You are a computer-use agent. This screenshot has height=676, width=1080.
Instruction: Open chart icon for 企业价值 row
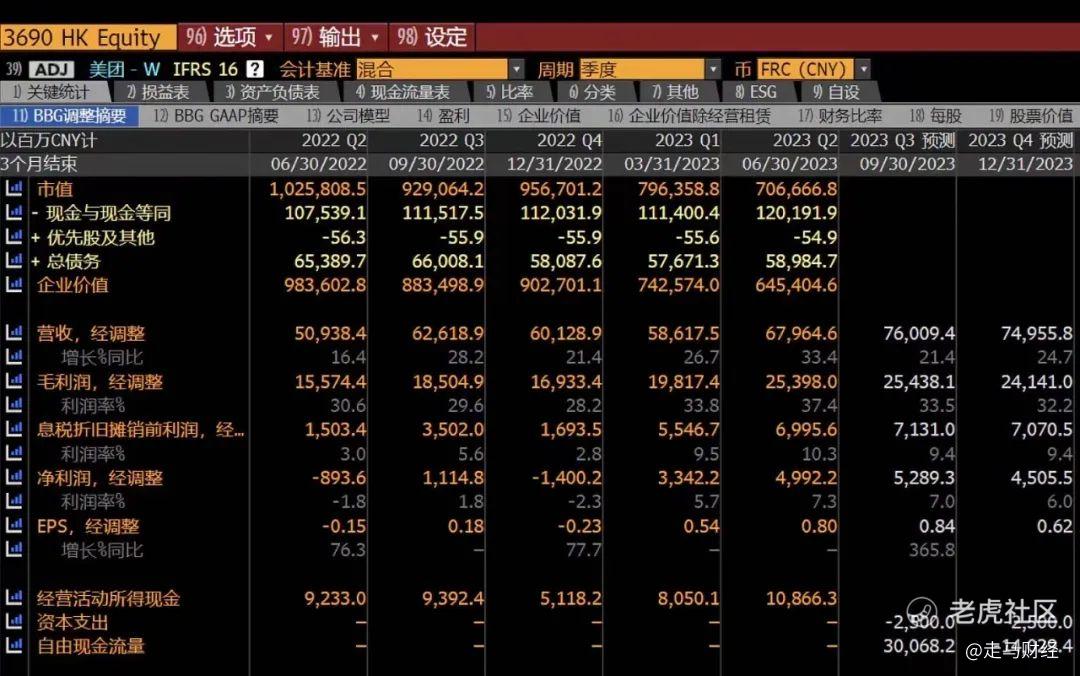[14, 285]
